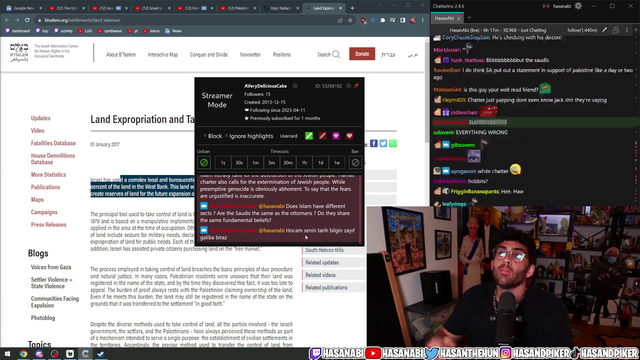This screenshot has height=360, width=640.
Task: Open Fatalities Database link
Action: click(x=53, y=143)
